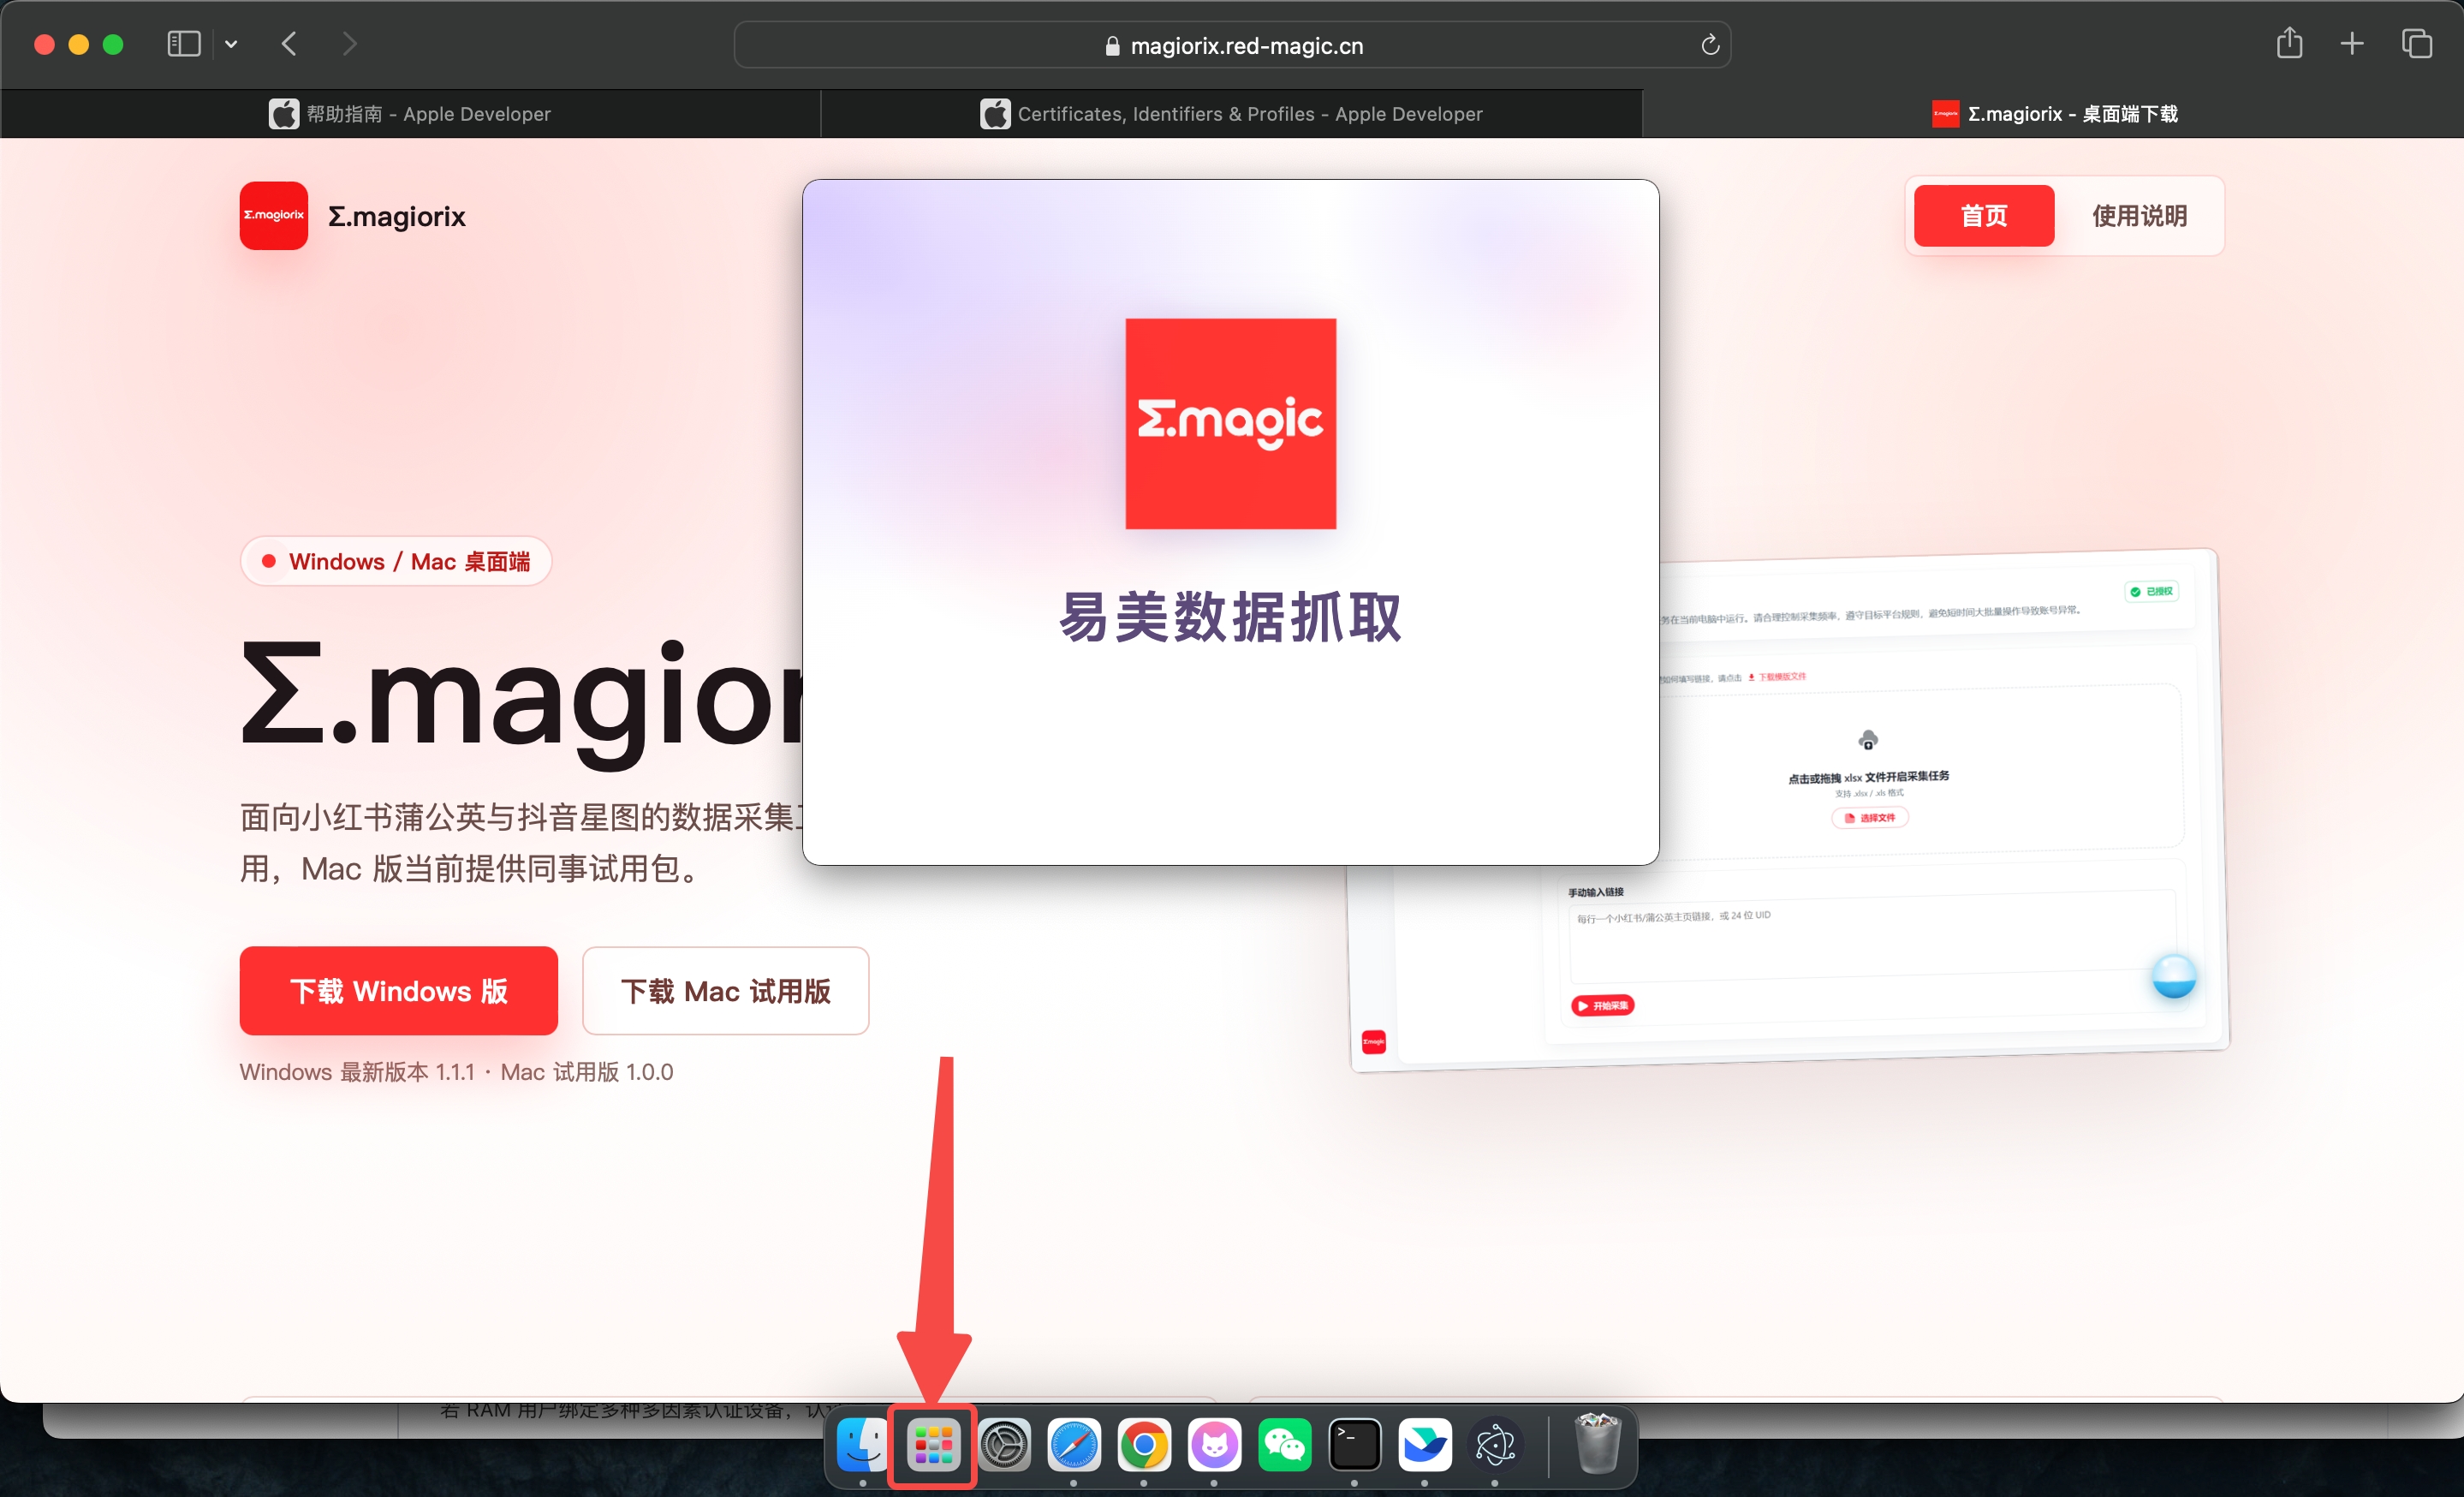This screenshot has width=2464, height=1497.
Task: Show the tab overview
Action: pos(2416,44)
